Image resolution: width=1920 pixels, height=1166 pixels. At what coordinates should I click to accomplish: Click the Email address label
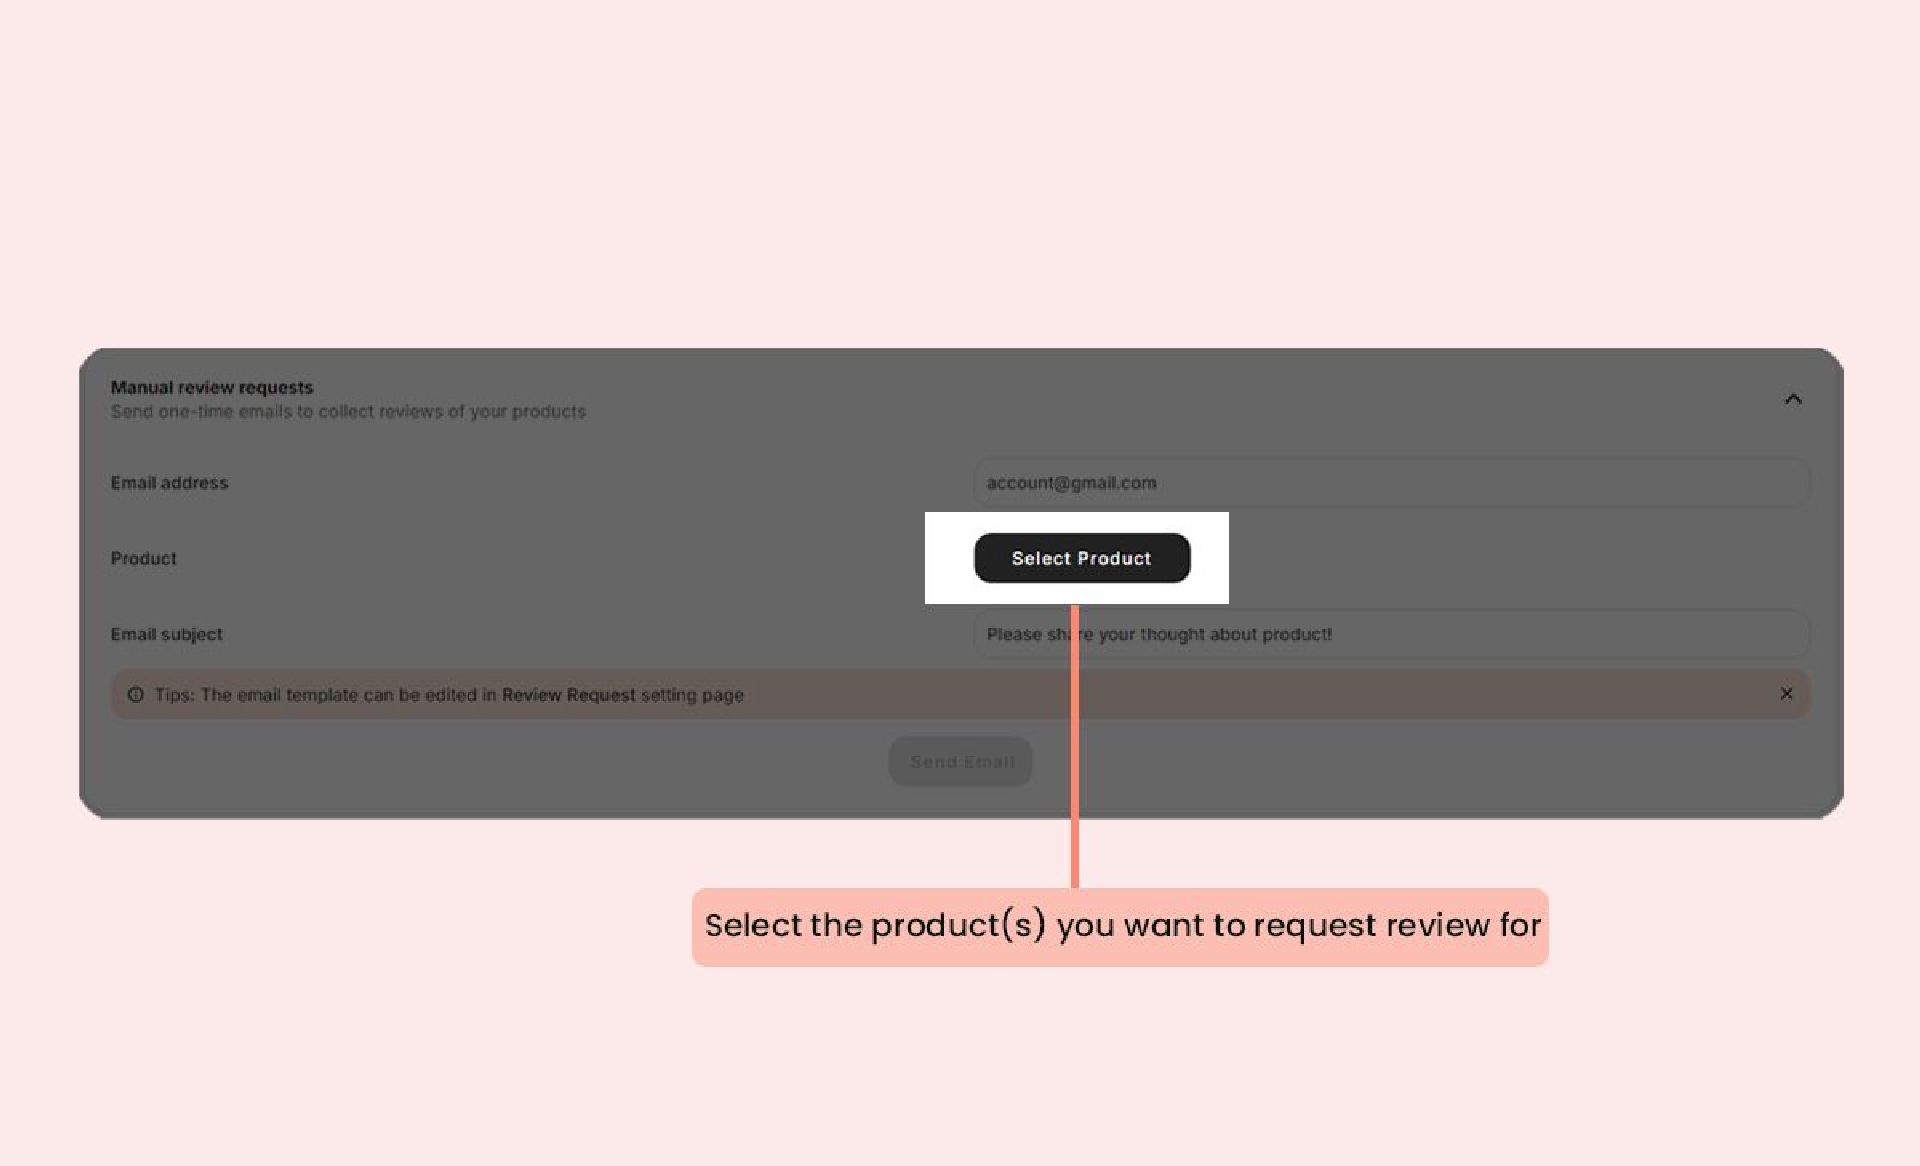pos(169,482)
